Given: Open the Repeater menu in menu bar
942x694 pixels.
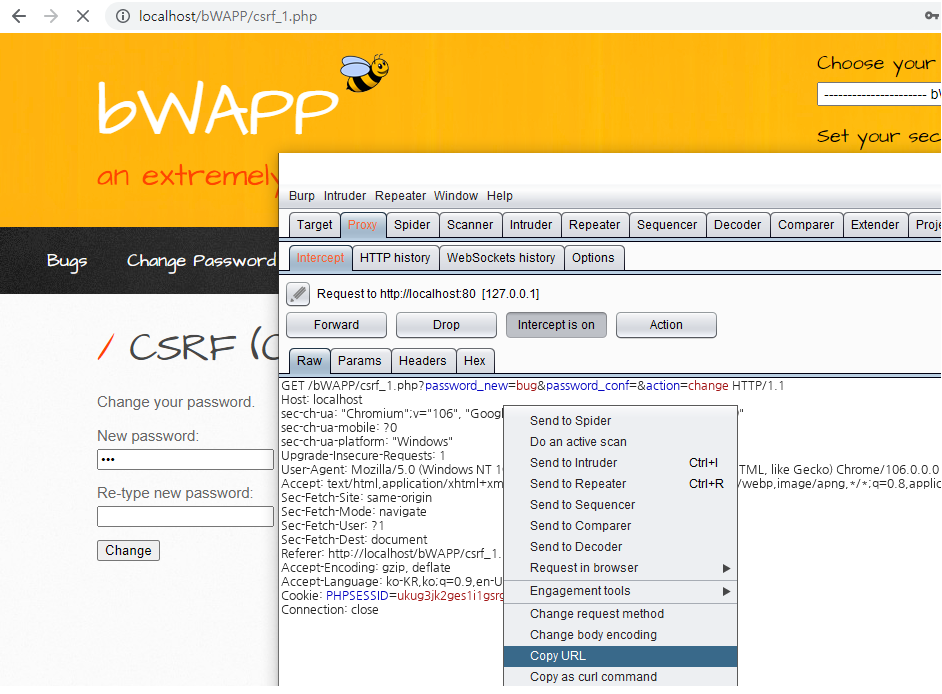Looking at the screenshot, I should pos(400,196).
